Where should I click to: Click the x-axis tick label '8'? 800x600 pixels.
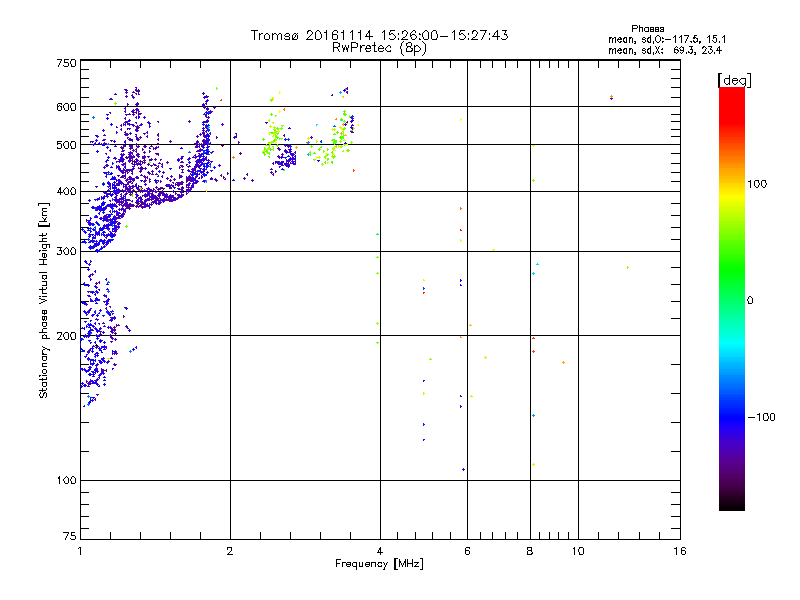pyautogui.click(x=530, y=551)
